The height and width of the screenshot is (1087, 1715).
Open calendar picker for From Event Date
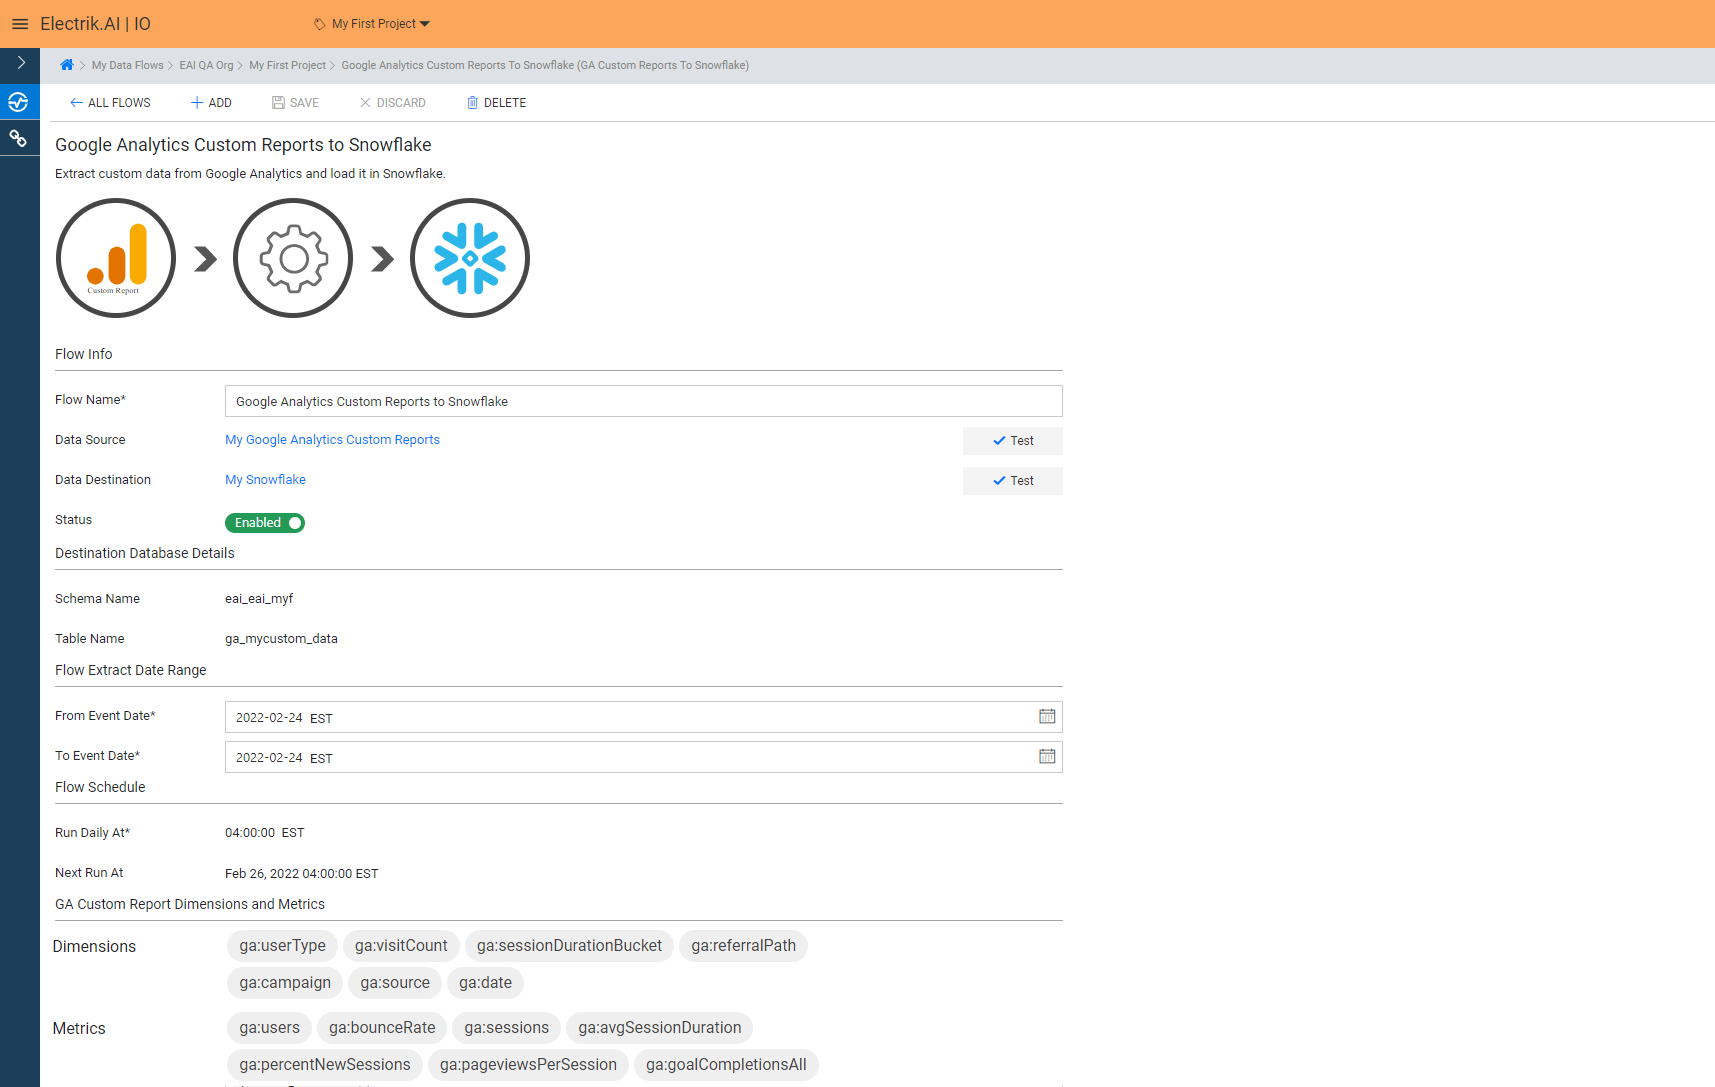(x=1046, y=716)
